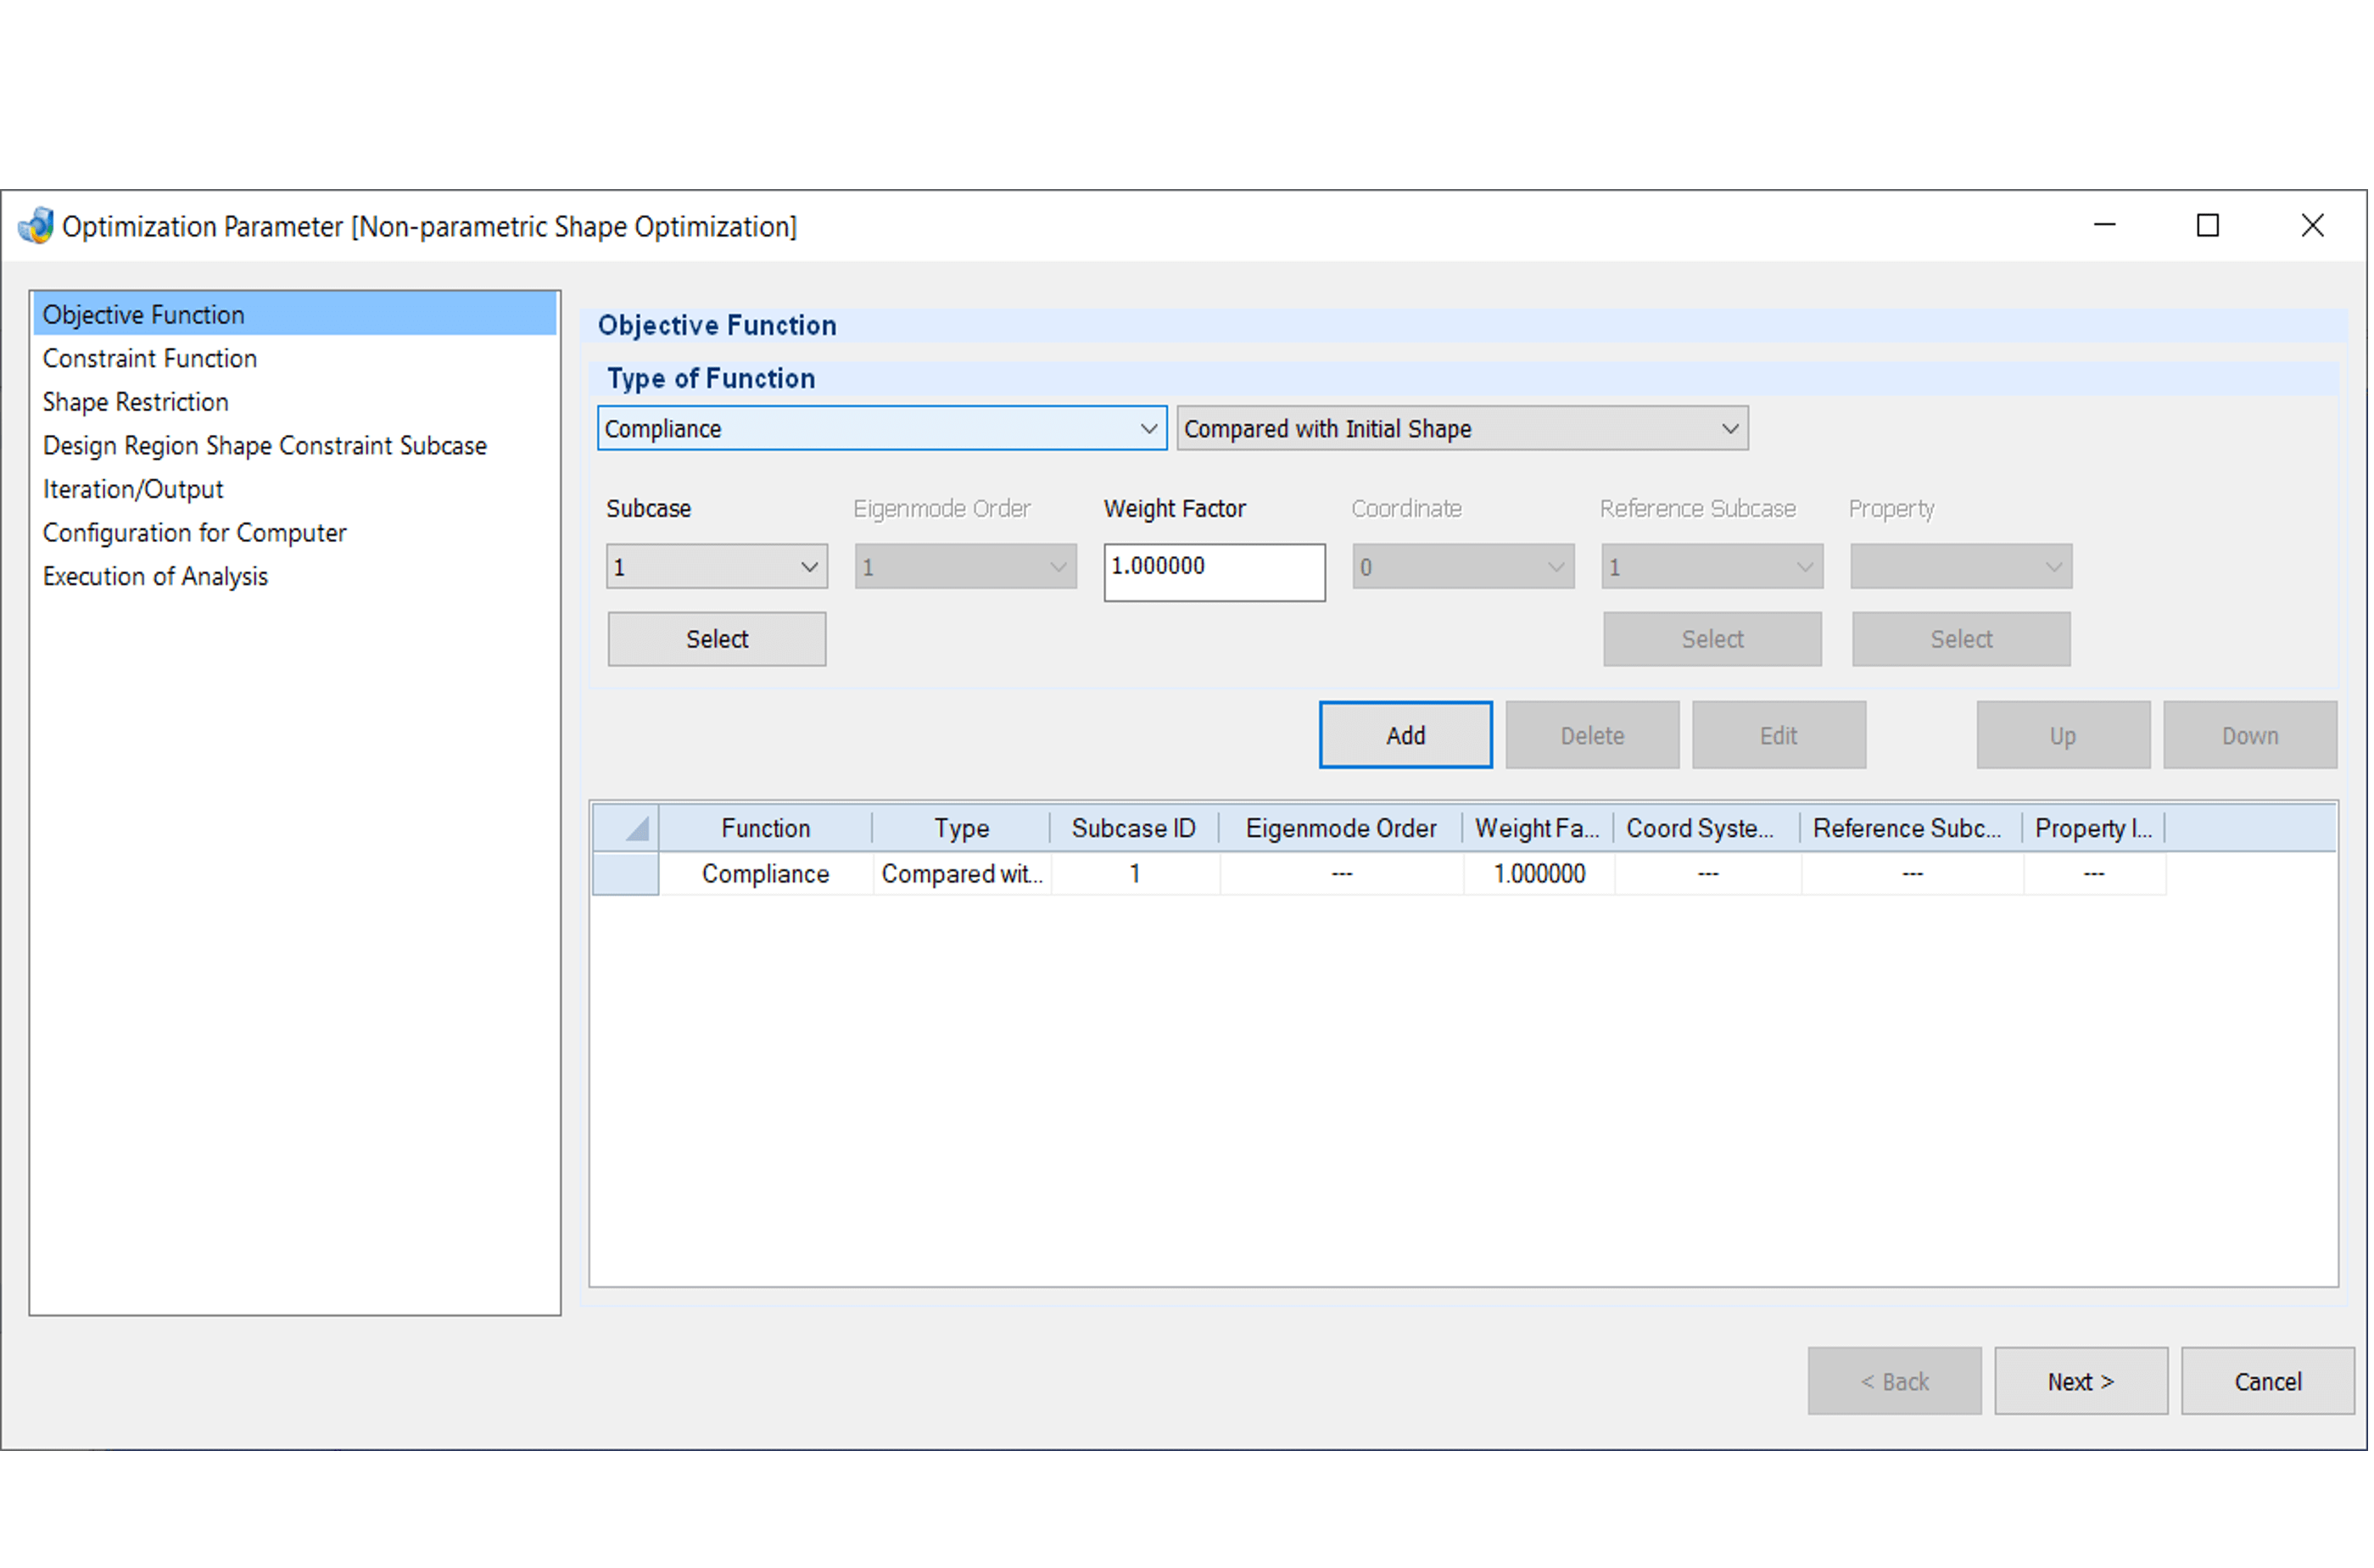Click the Weight Factor input field
Image resolution: width=2374 pixels, height=1568 pixels.
point(1214,573)
